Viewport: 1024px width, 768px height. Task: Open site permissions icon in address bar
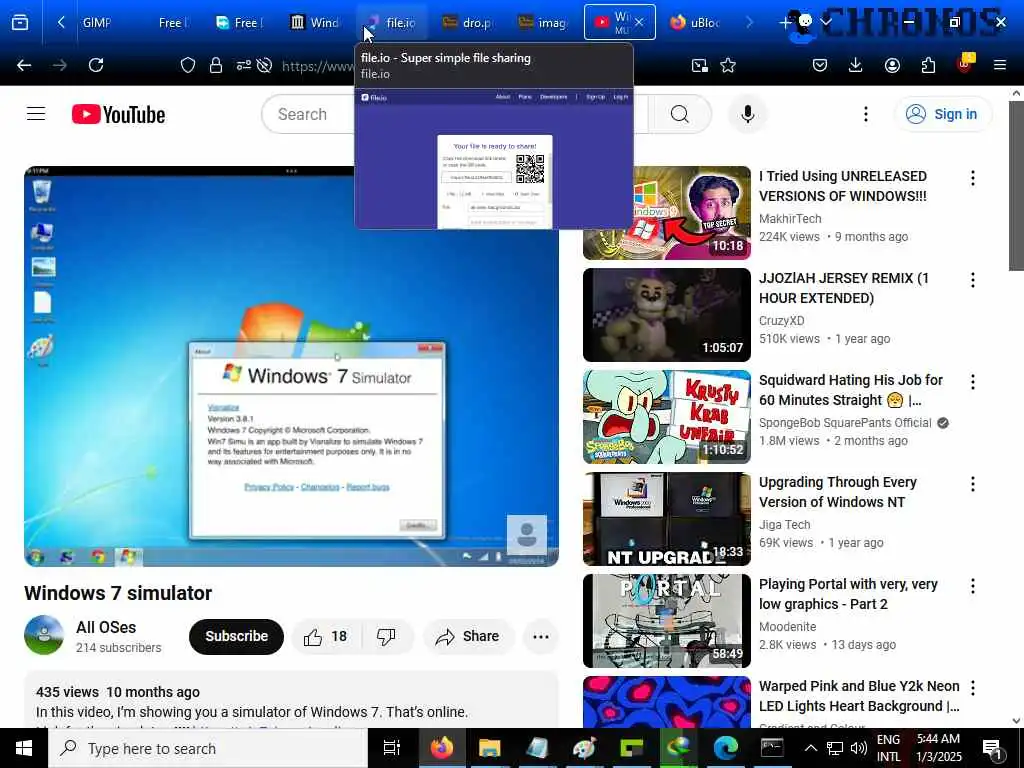coord(244,65)
